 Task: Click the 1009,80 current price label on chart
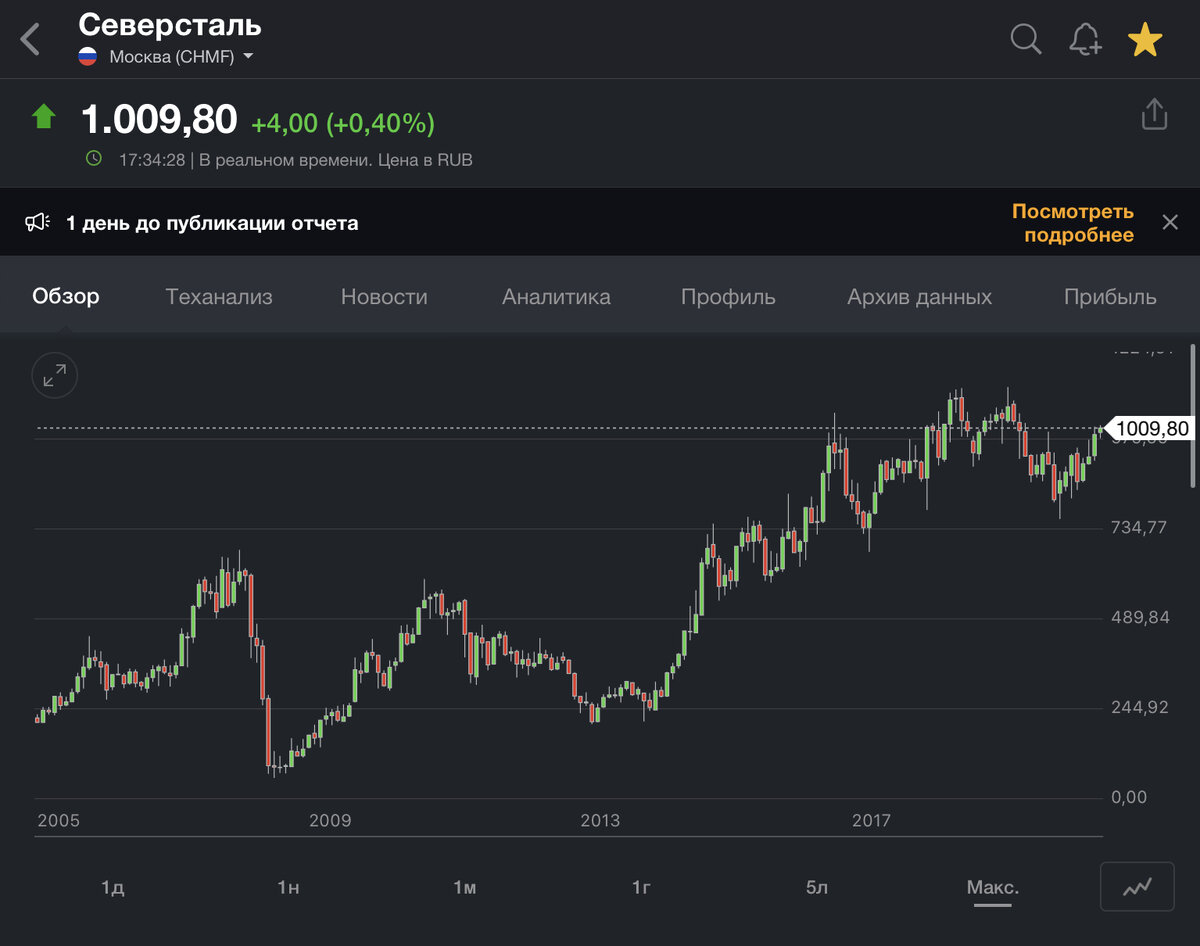(1148, 429)
